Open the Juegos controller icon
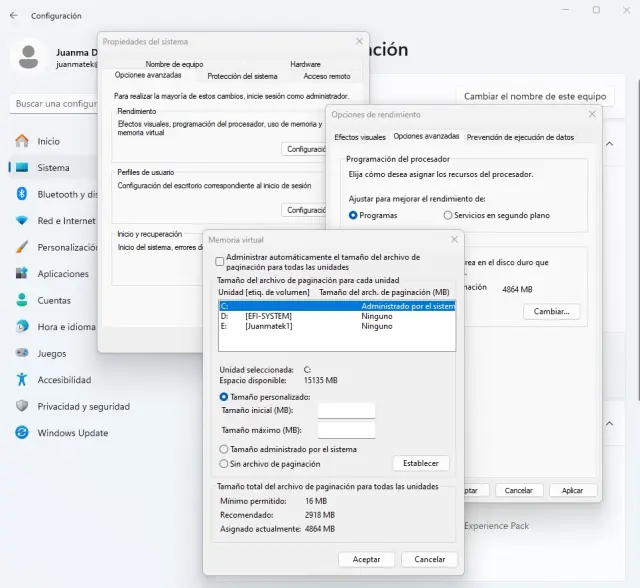640x588 pixels. click(21, 353)
